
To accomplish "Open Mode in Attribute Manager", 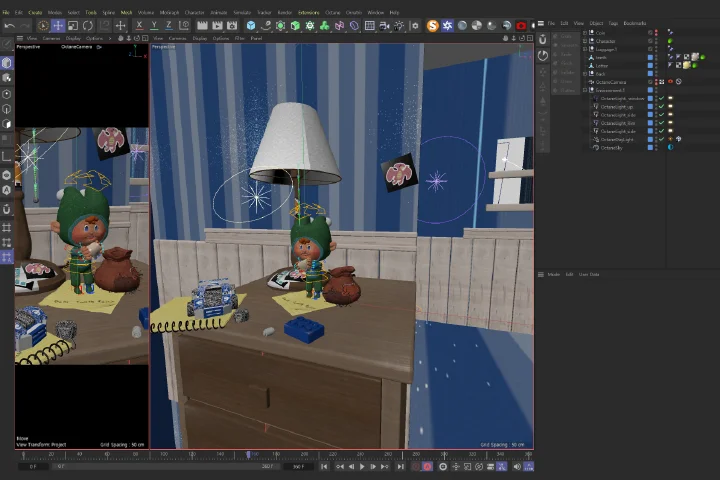I will click(553, 274).
